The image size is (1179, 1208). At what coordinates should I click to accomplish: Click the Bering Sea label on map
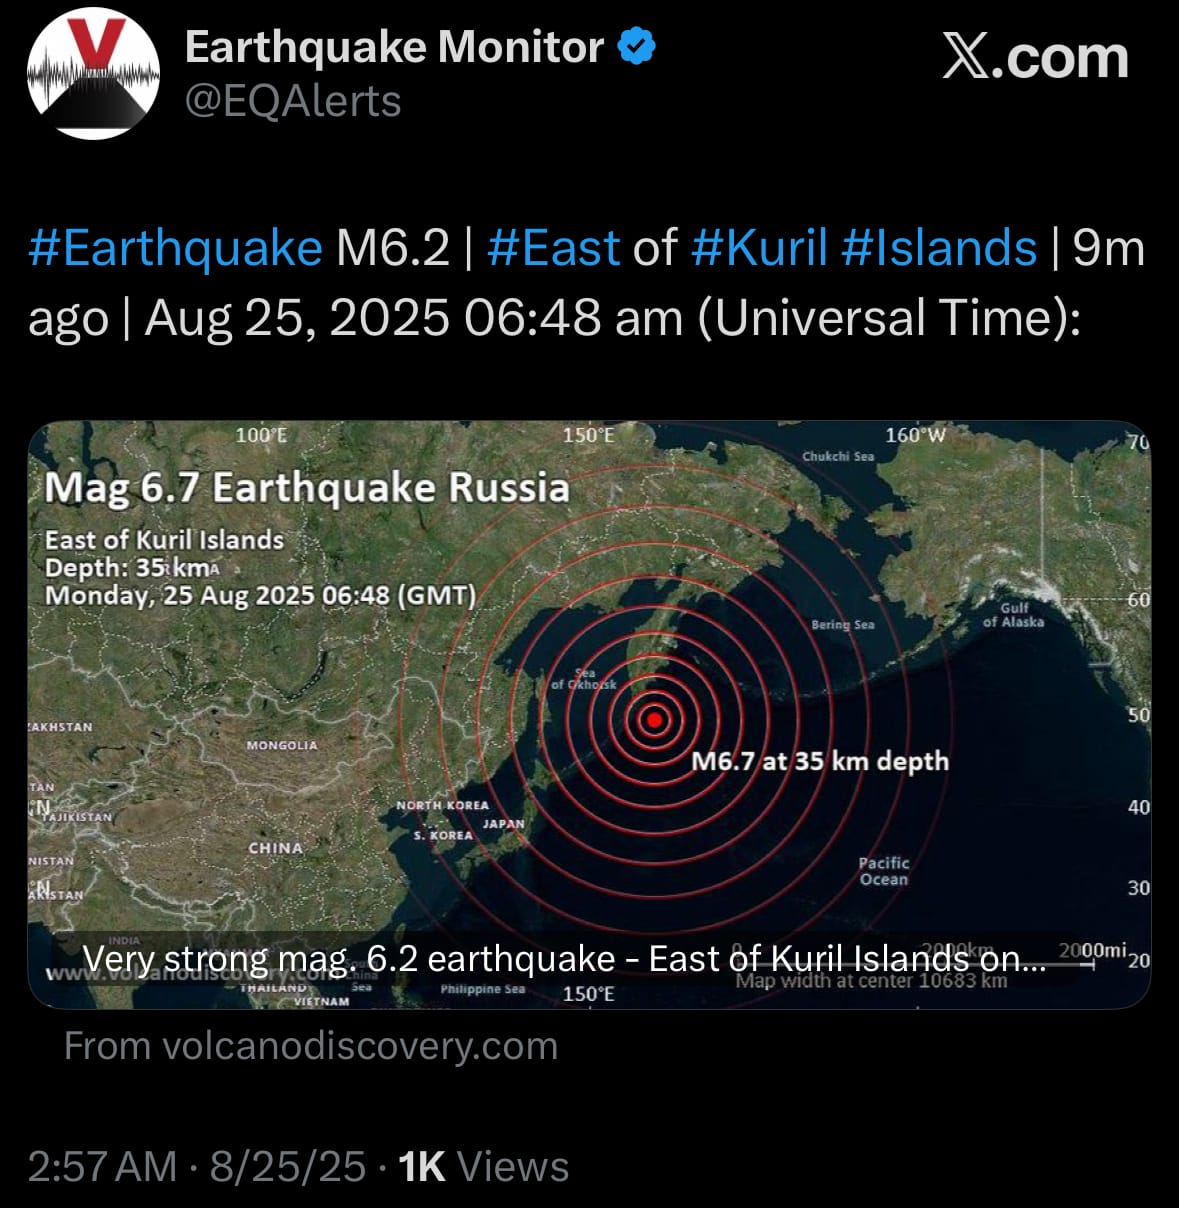pos(843,625)
